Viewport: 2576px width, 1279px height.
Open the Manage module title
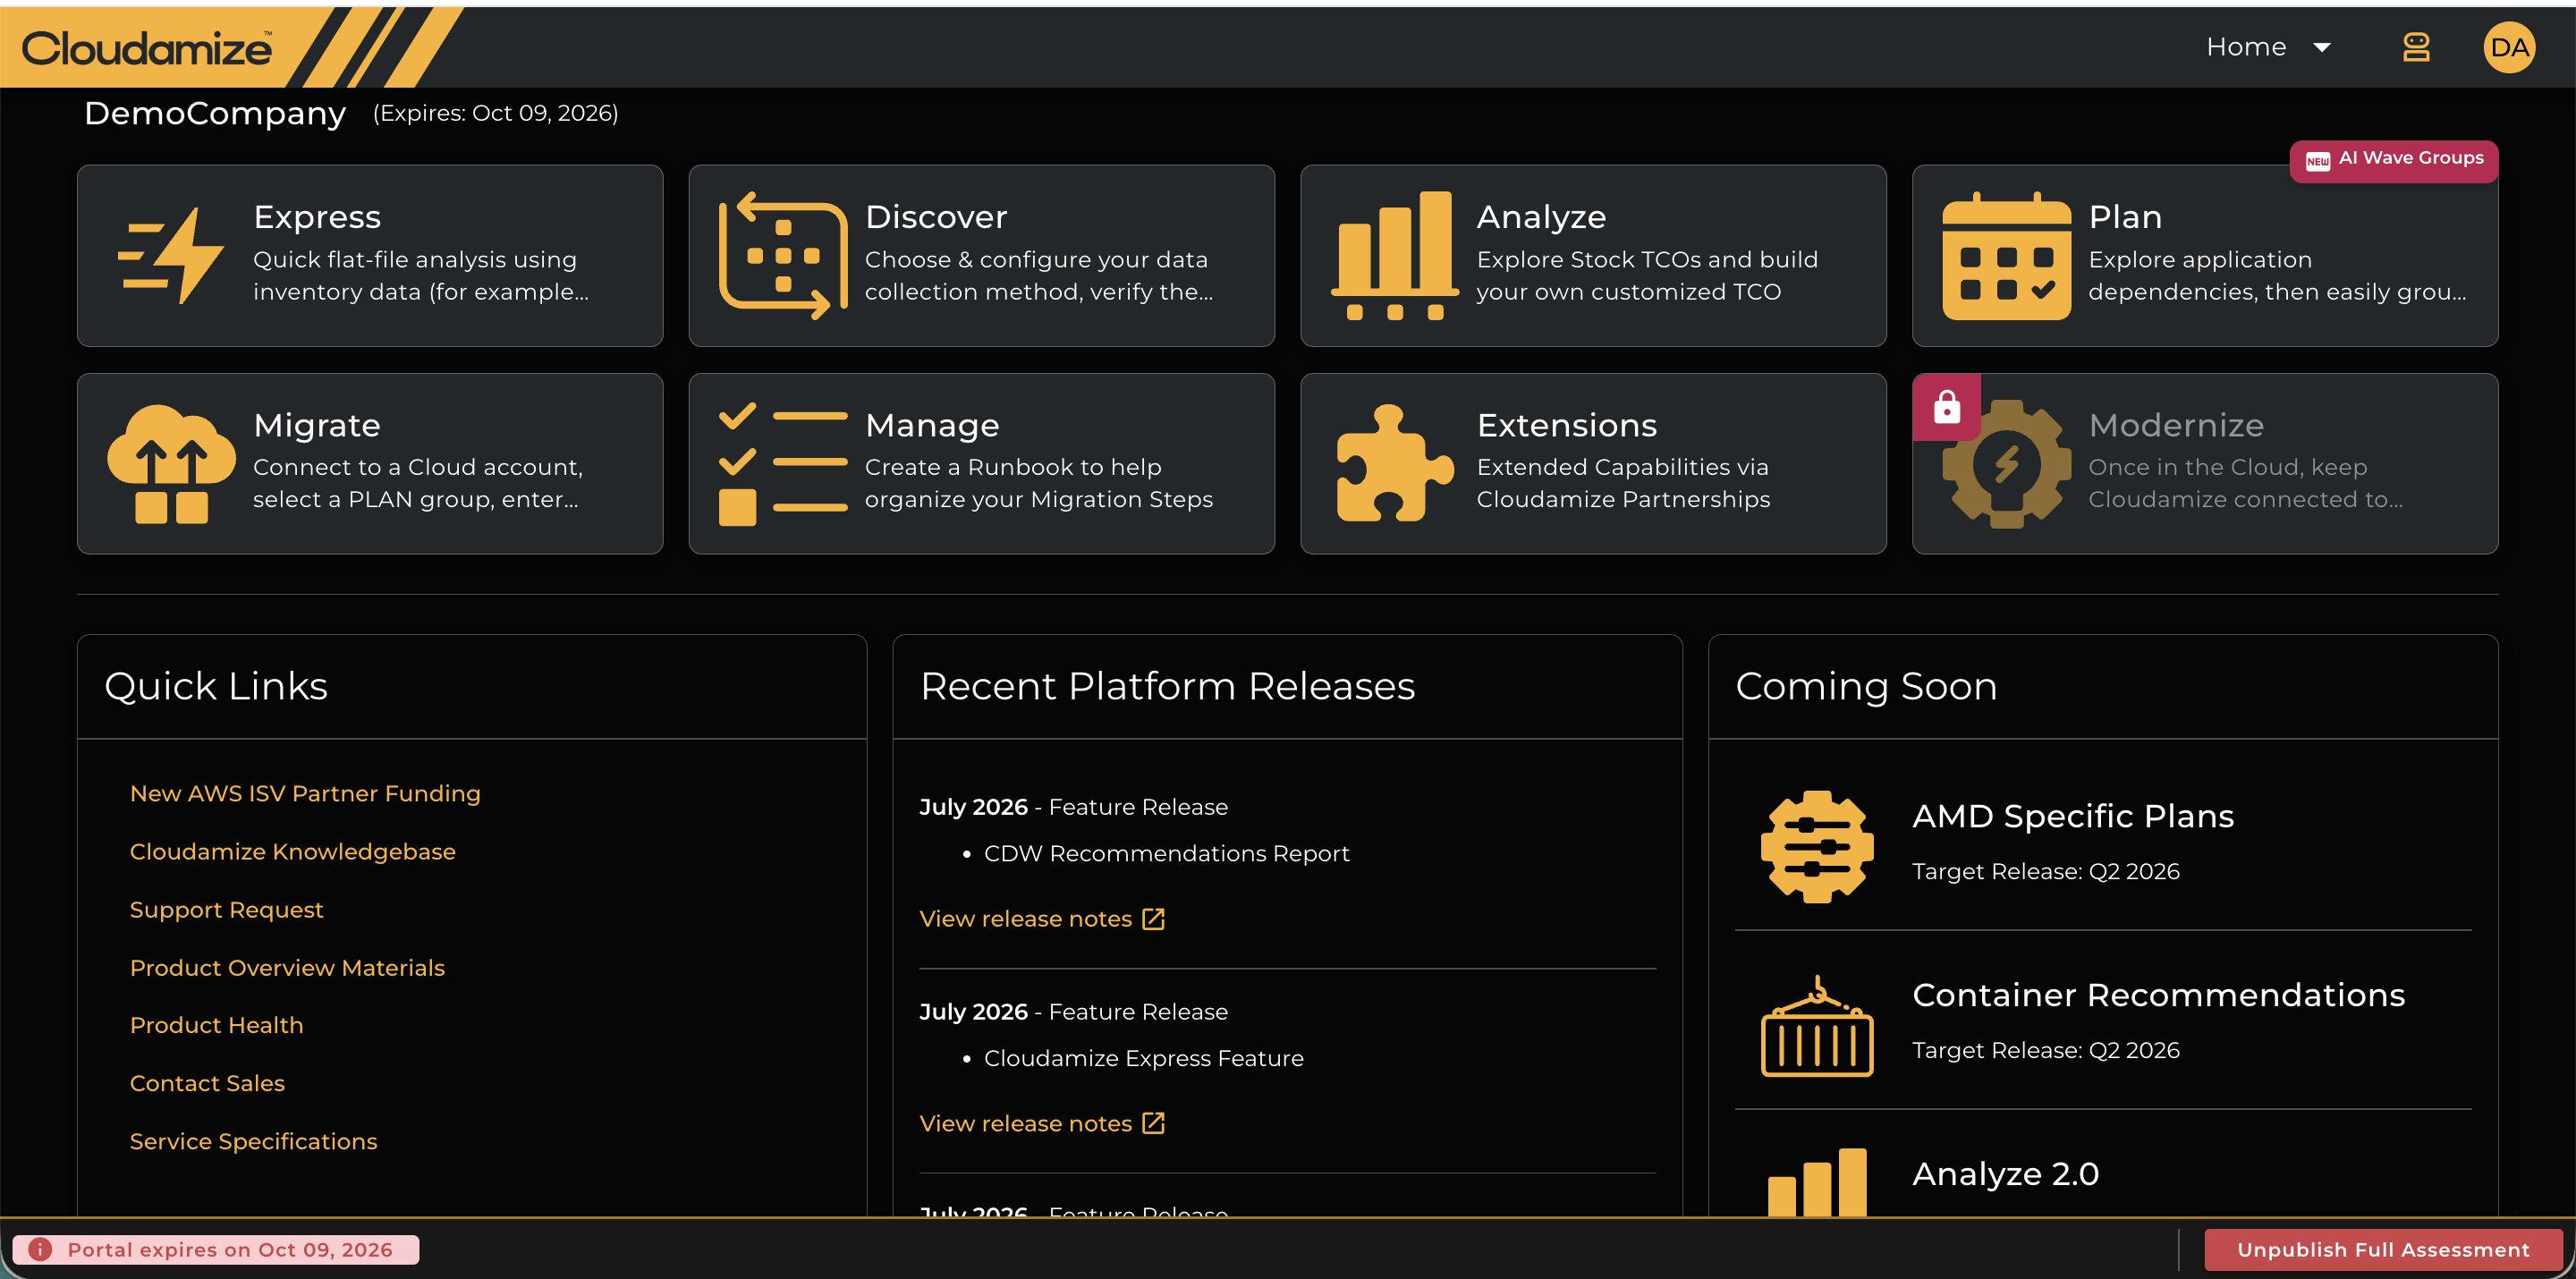[x=932, y=425]
